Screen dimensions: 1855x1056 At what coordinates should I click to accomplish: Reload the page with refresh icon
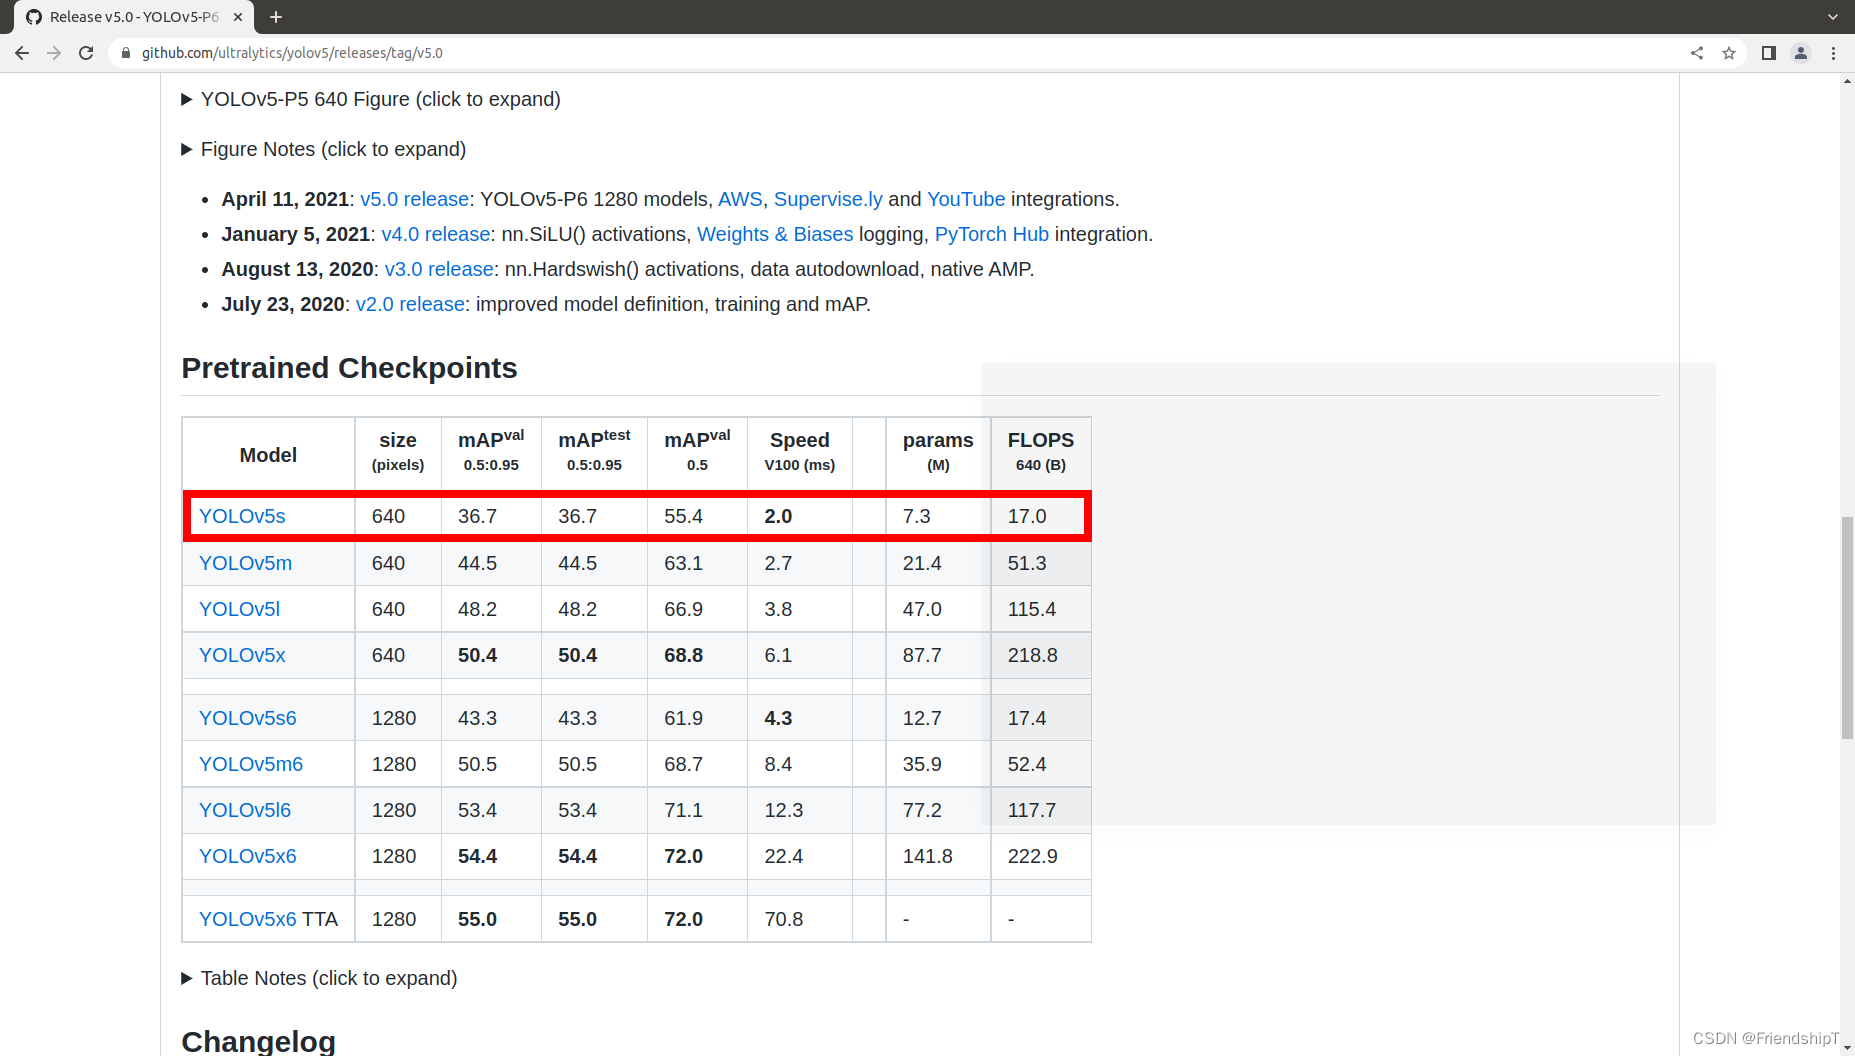click(86, 53)
